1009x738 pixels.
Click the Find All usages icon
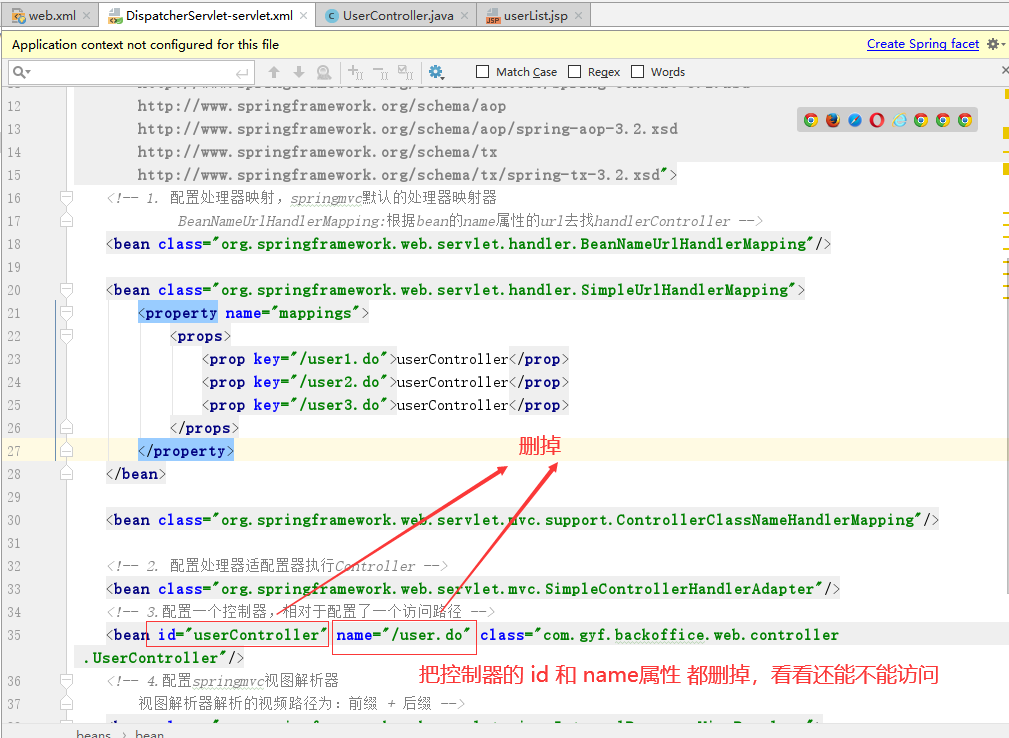pos(324,72)
